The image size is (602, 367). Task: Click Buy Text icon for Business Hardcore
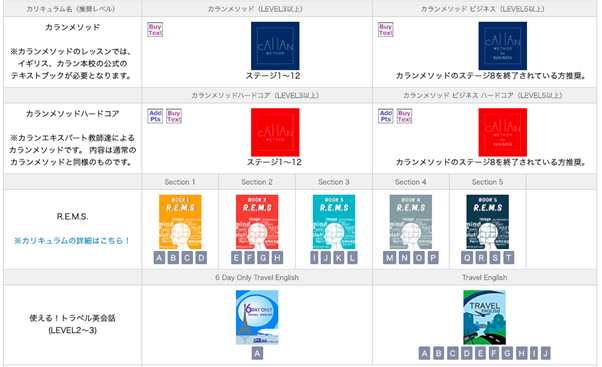(x=404, y=116)
